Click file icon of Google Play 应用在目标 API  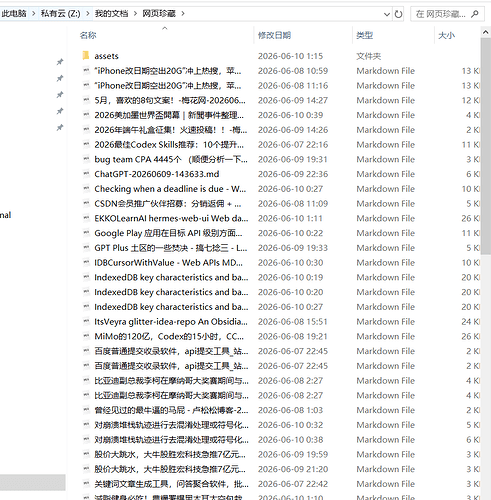[86, 233]
